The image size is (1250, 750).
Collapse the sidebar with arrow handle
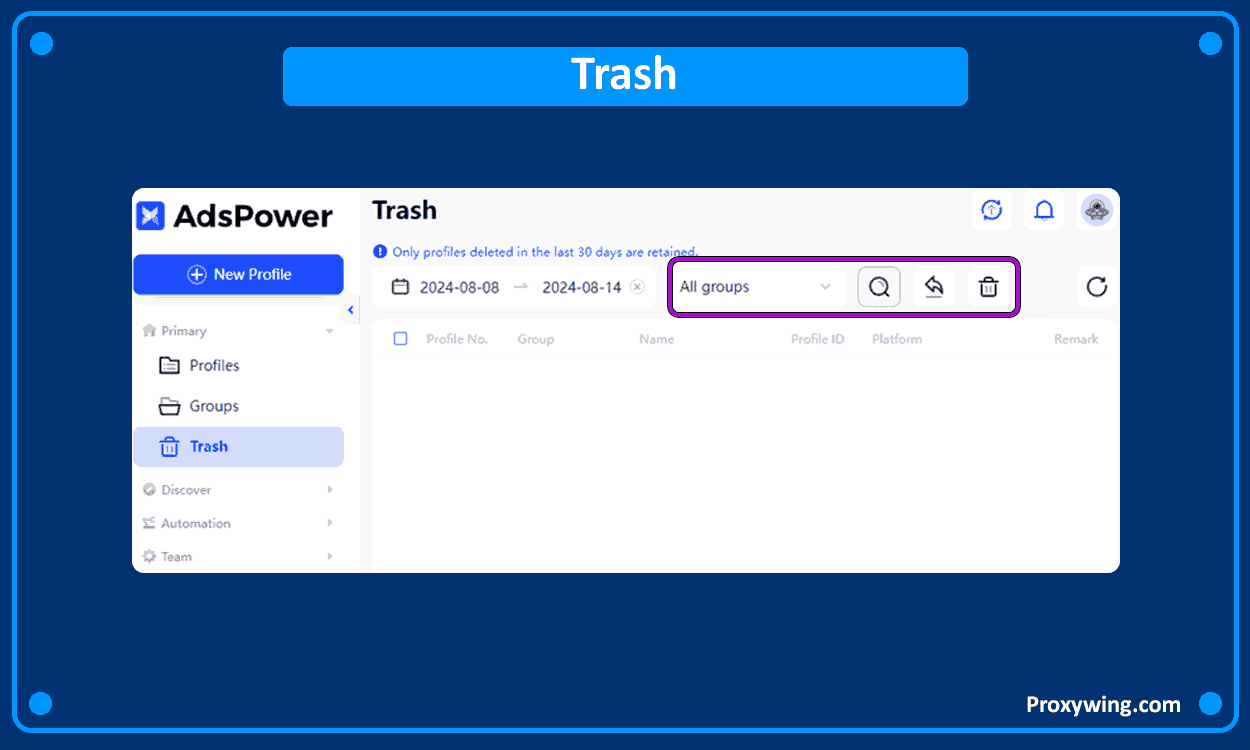point(350,311)
